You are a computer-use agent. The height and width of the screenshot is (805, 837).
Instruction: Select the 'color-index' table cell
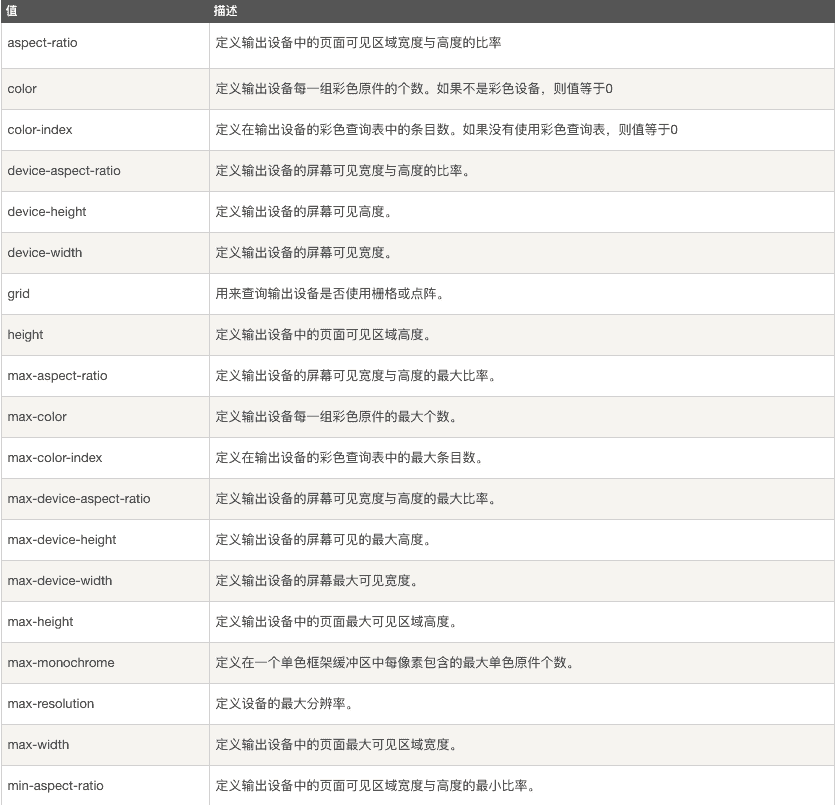point(105,130)
